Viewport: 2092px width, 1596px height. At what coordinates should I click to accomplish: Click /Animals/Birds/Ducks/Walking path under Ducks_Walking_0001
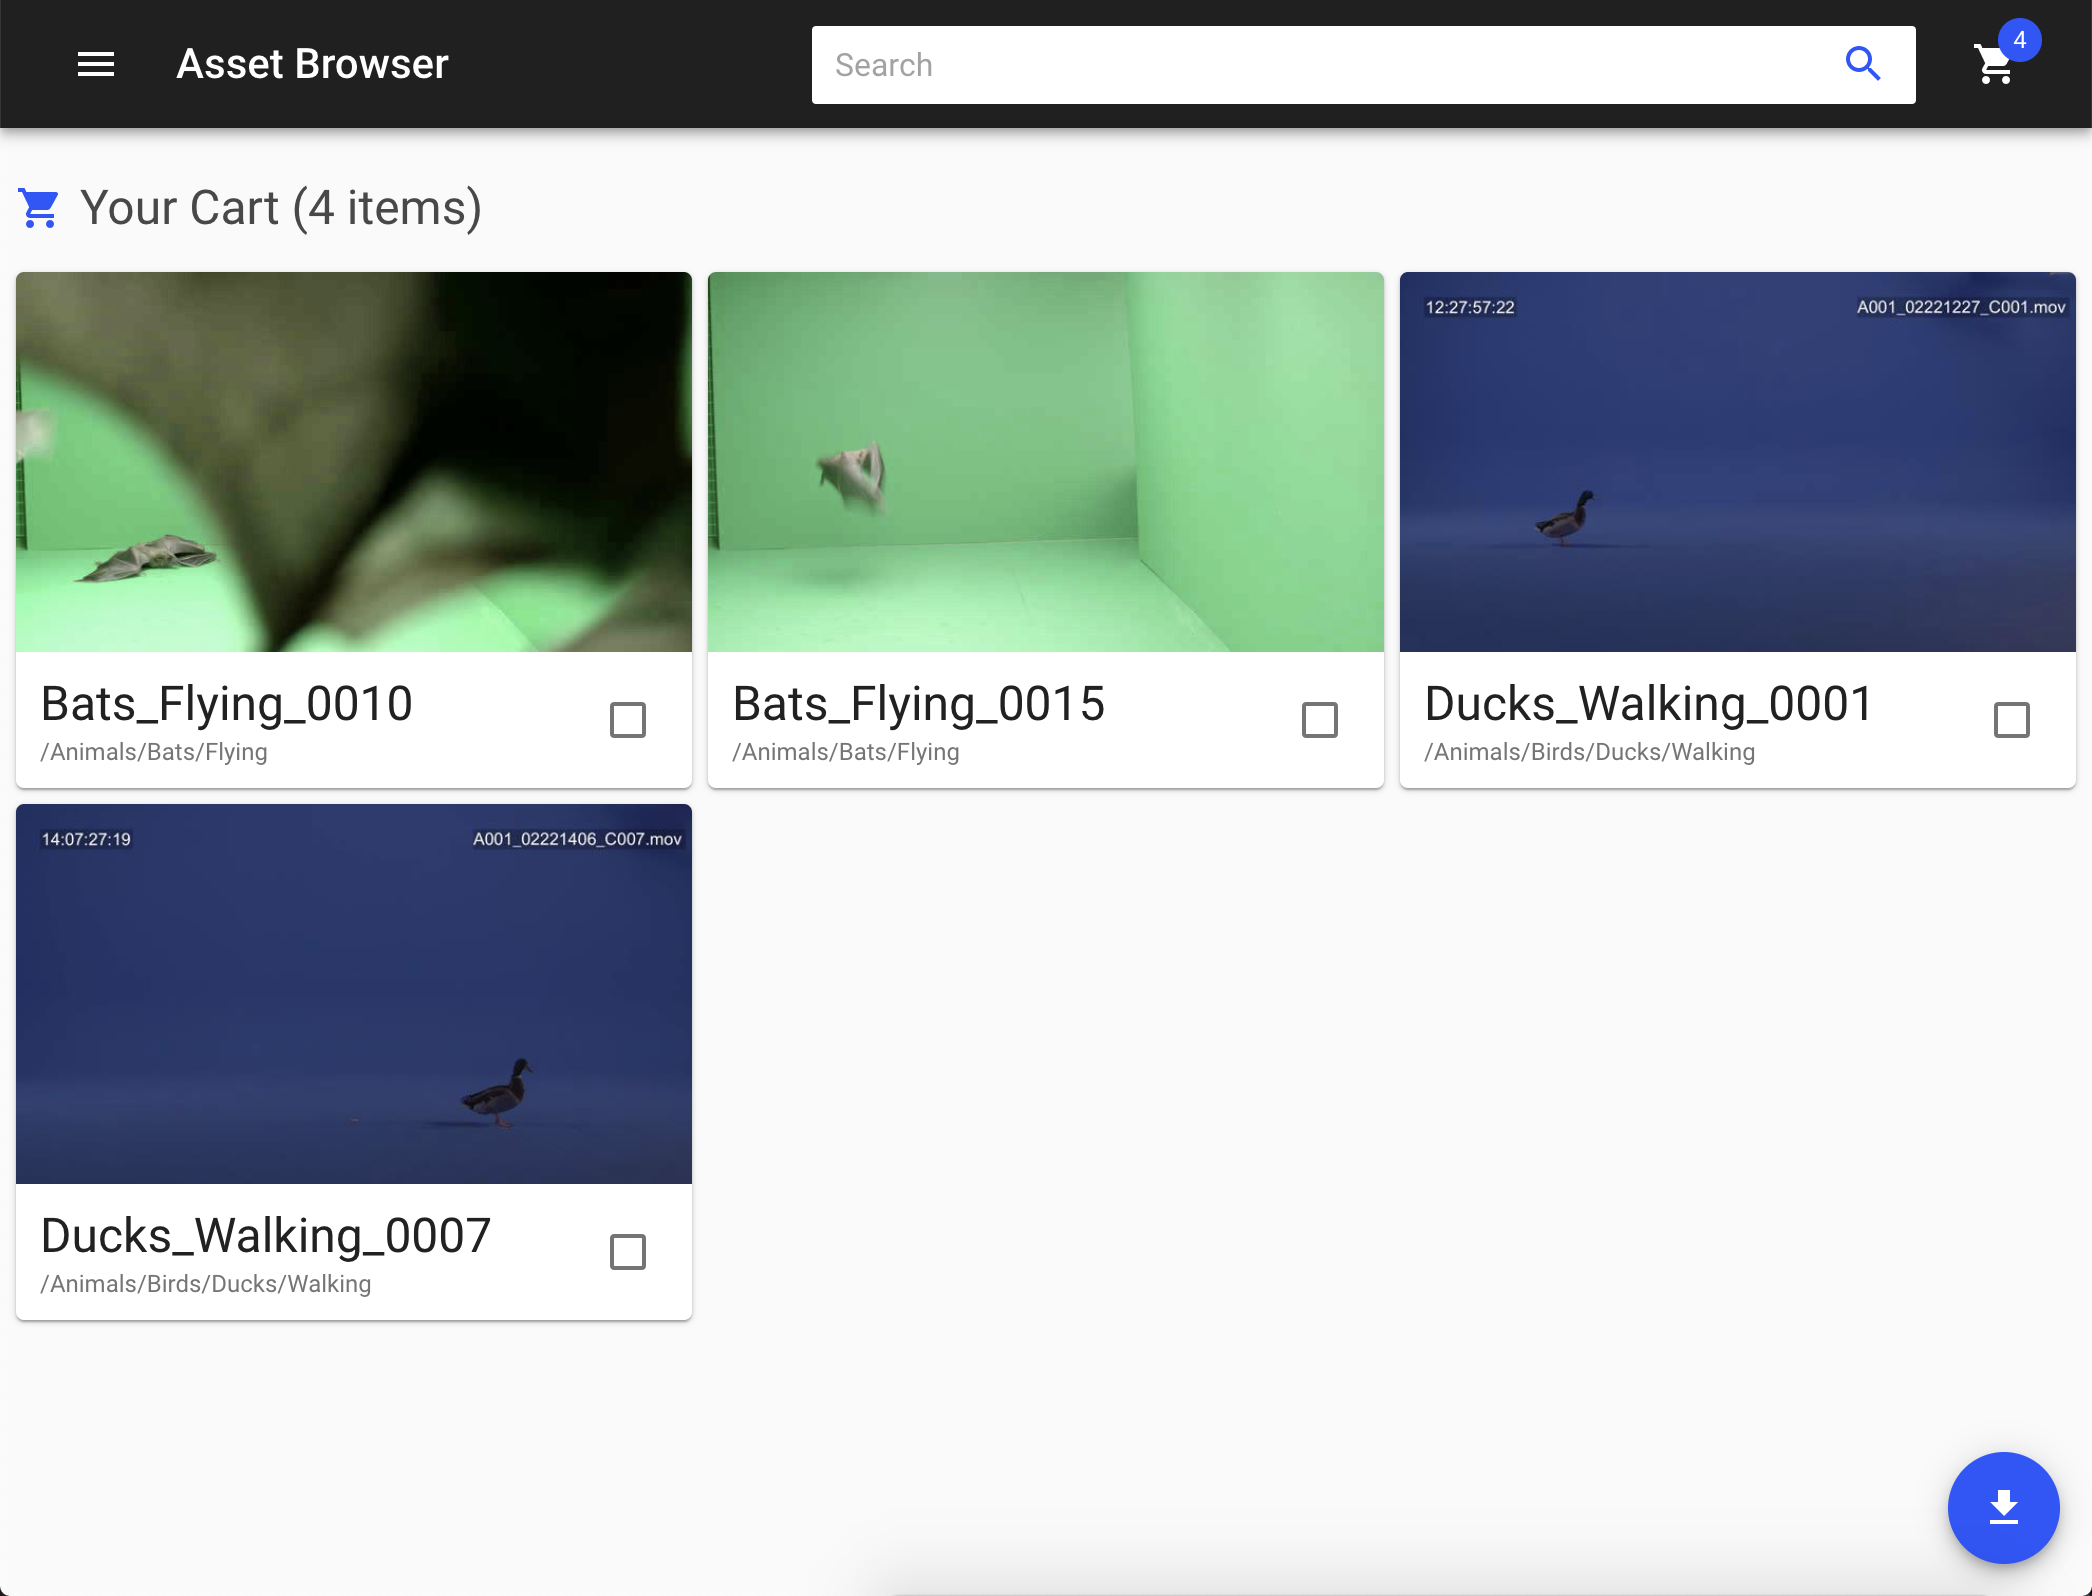coord(1589,752)
